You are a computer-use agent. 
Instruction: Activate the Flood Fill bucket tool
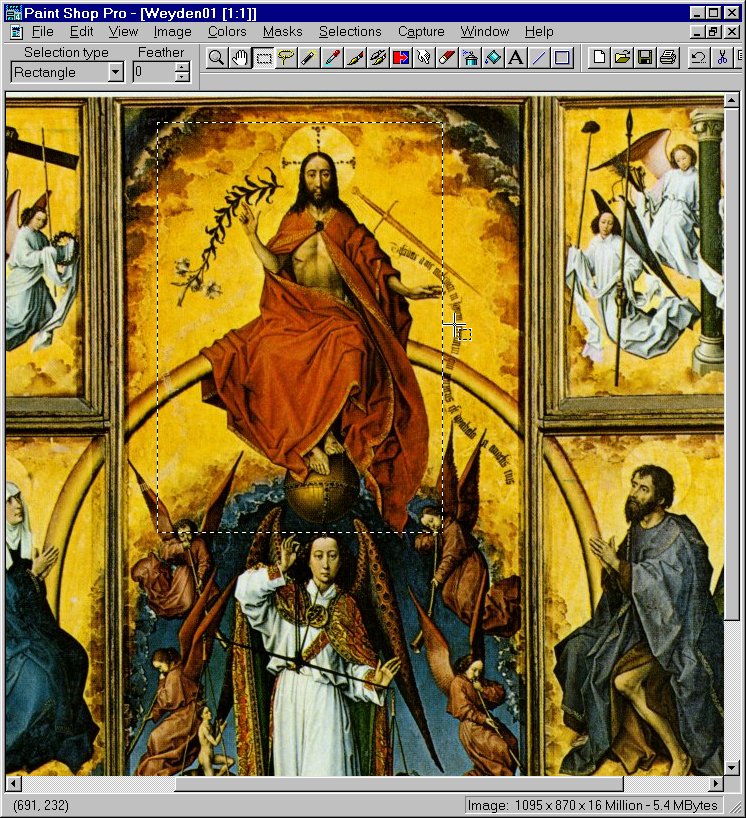tap(493, 58)
